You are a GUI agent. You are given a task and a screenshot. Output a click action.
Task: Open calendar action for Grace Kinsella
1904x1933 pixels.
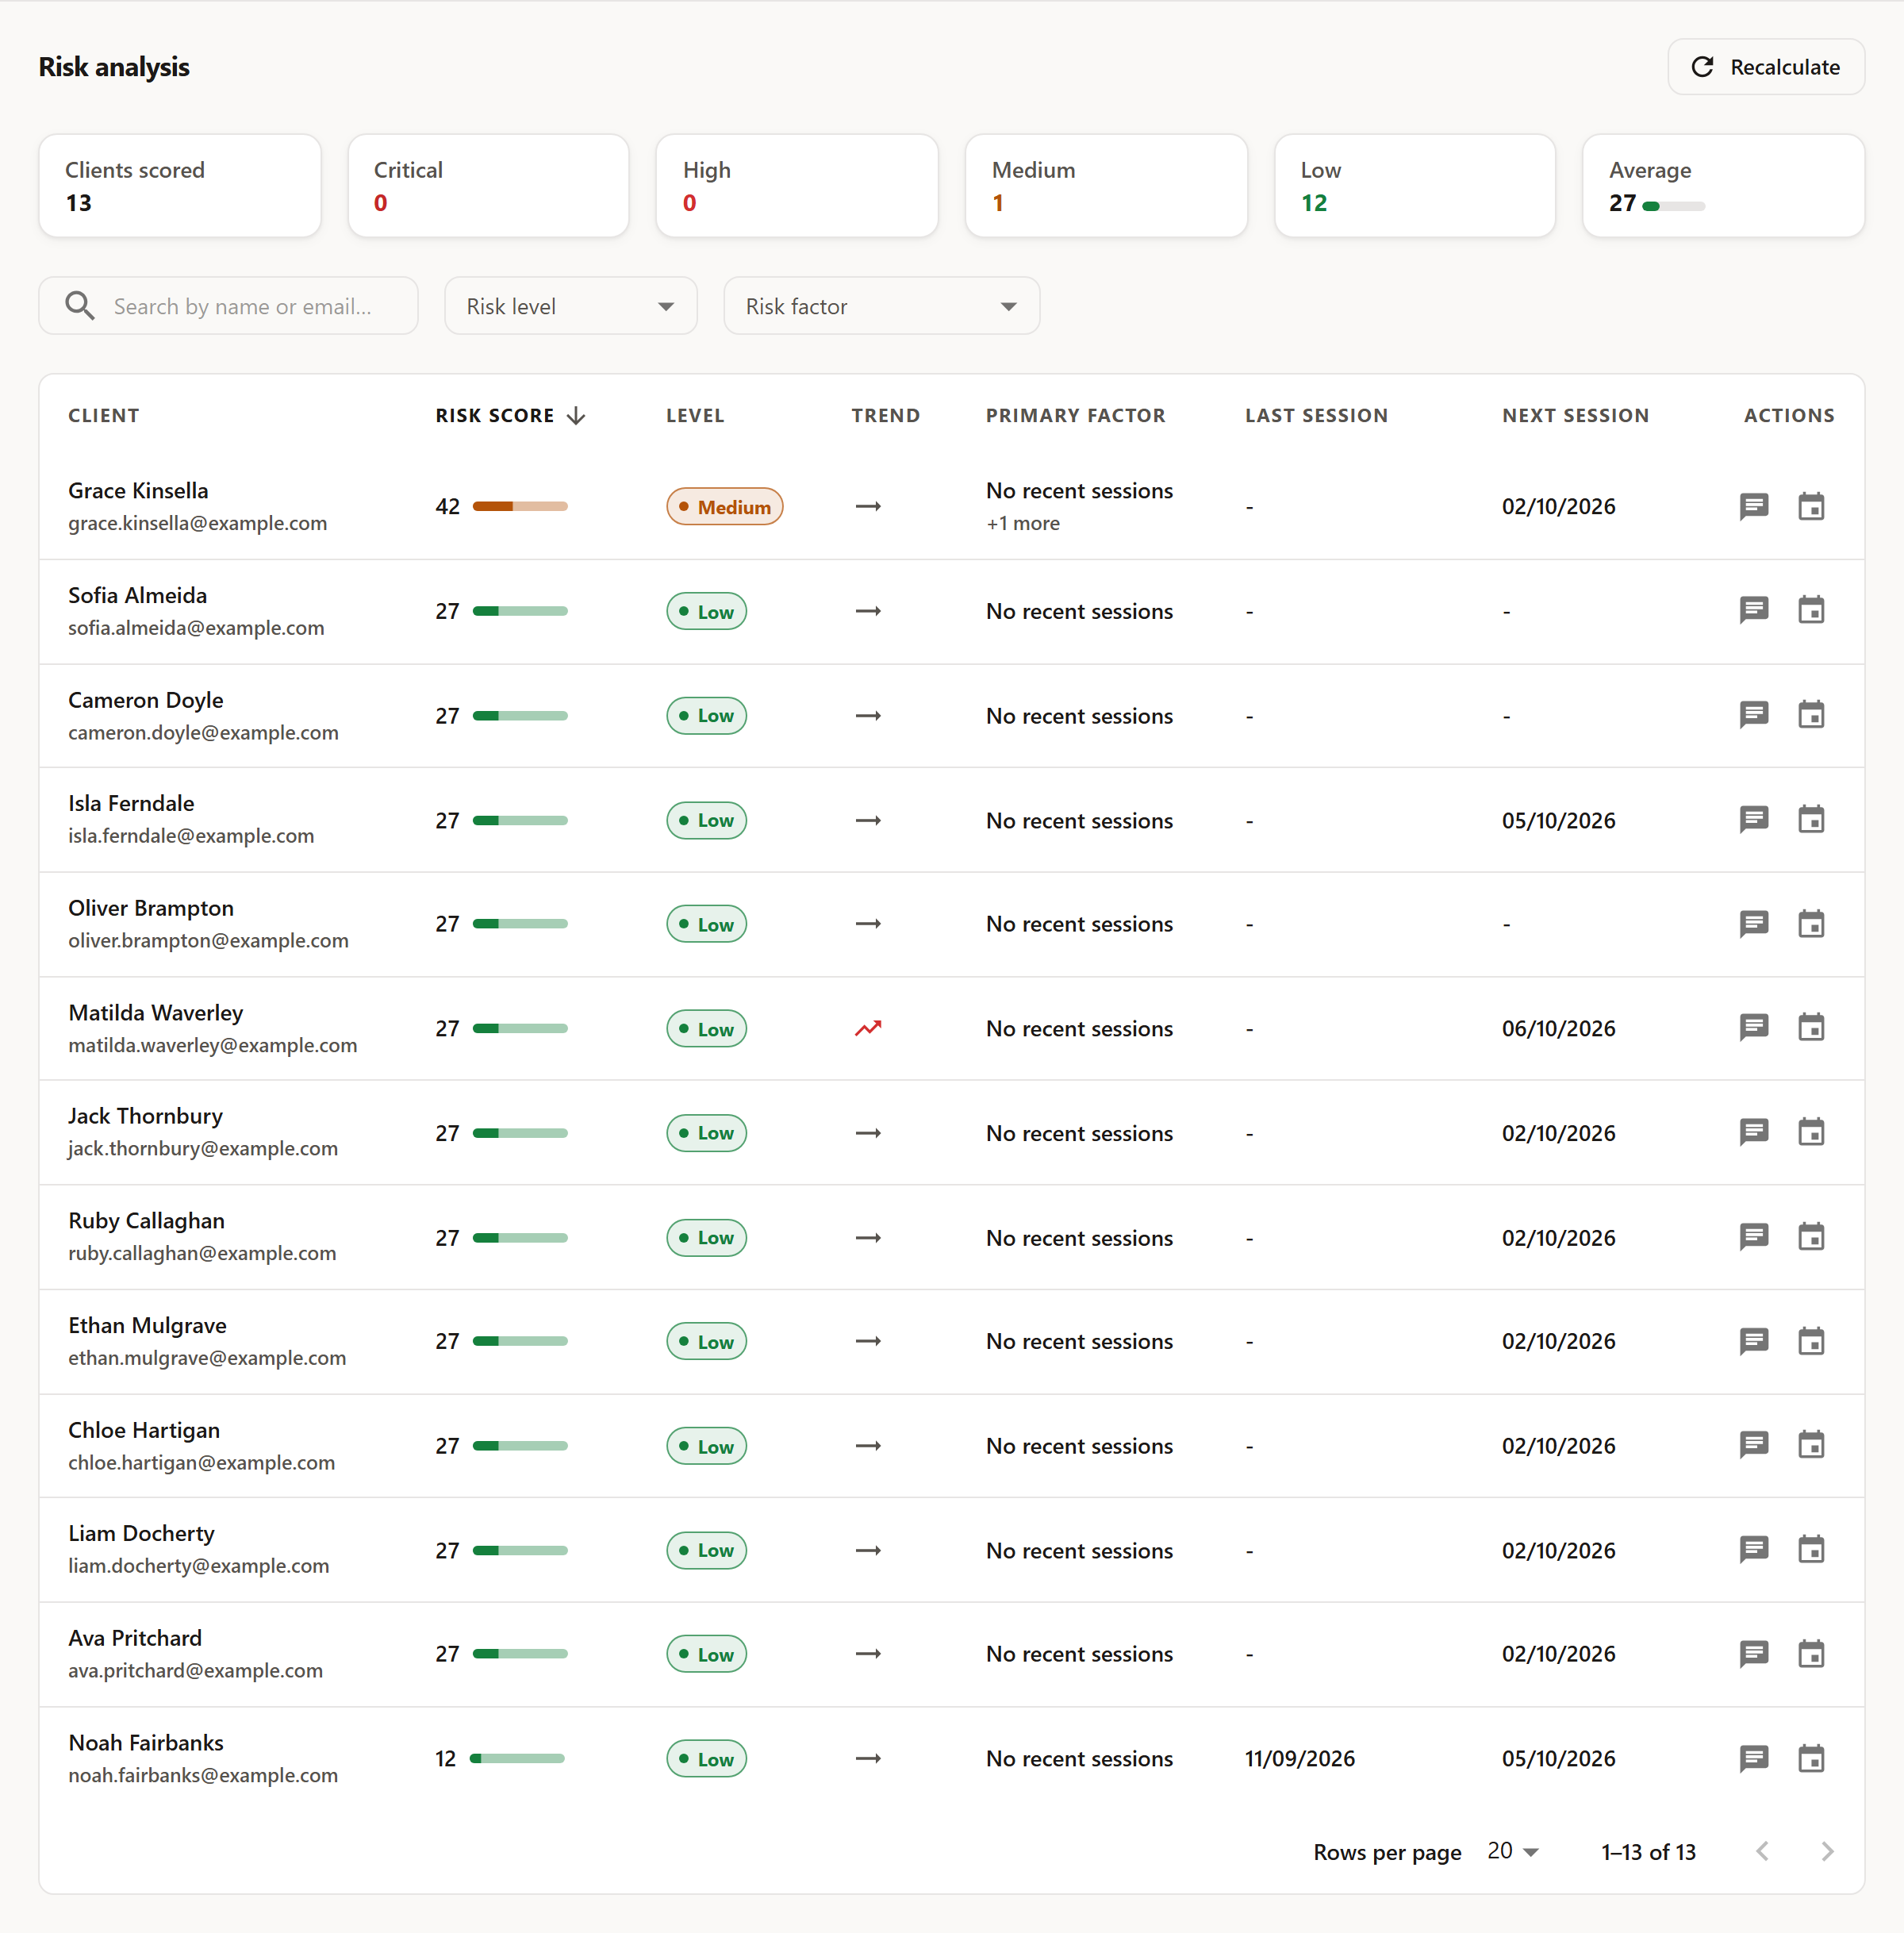1811,506
